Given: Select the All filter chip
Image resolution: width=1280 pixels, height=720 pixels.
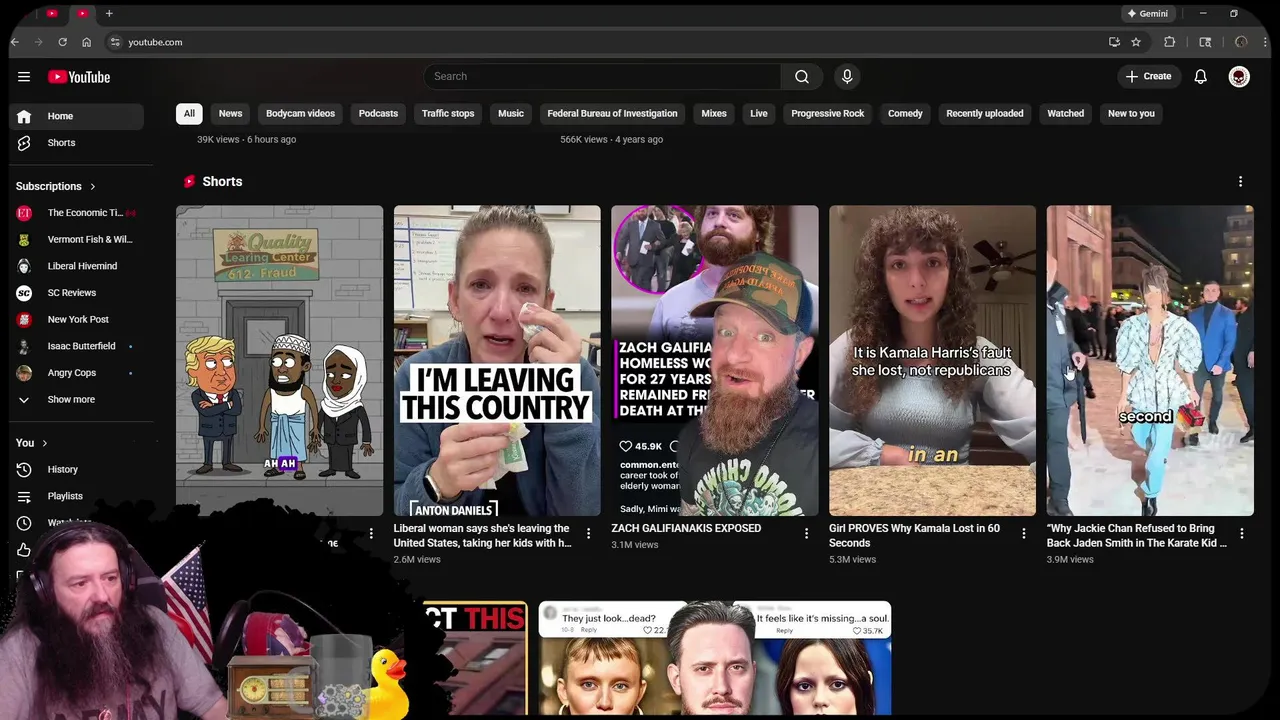Looking at the screenshot, I should (189, 114).
